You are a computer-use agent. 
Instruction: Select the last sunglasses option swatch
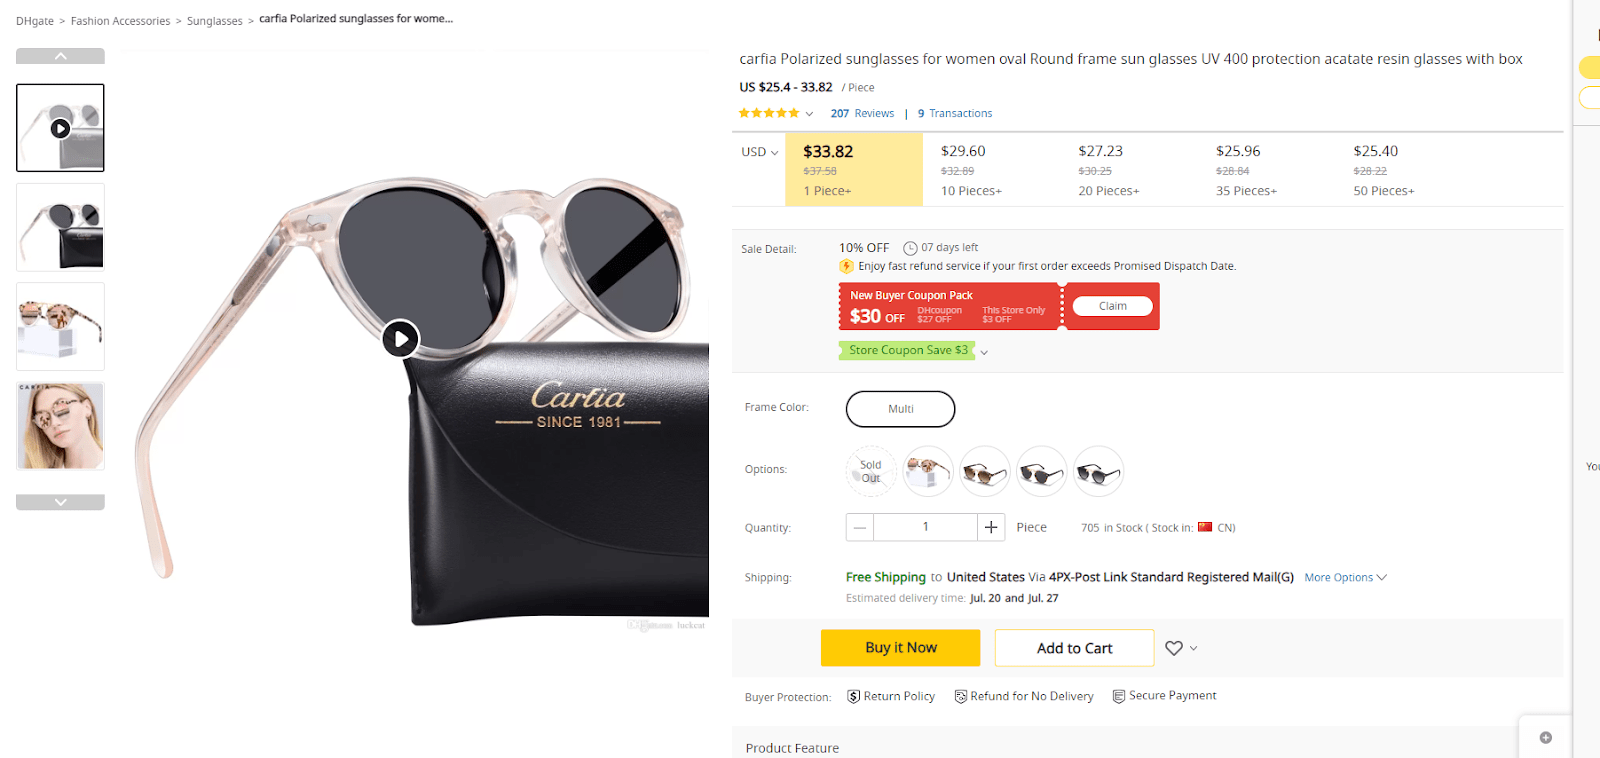(x=1098, y=471)
